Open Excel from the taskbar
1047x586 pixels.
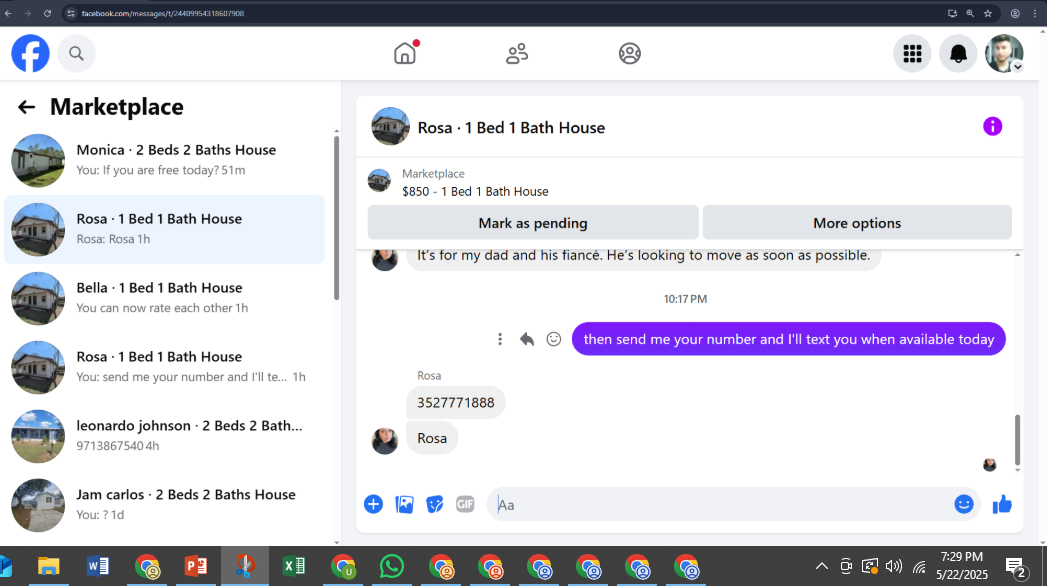[x=294, y=567]
